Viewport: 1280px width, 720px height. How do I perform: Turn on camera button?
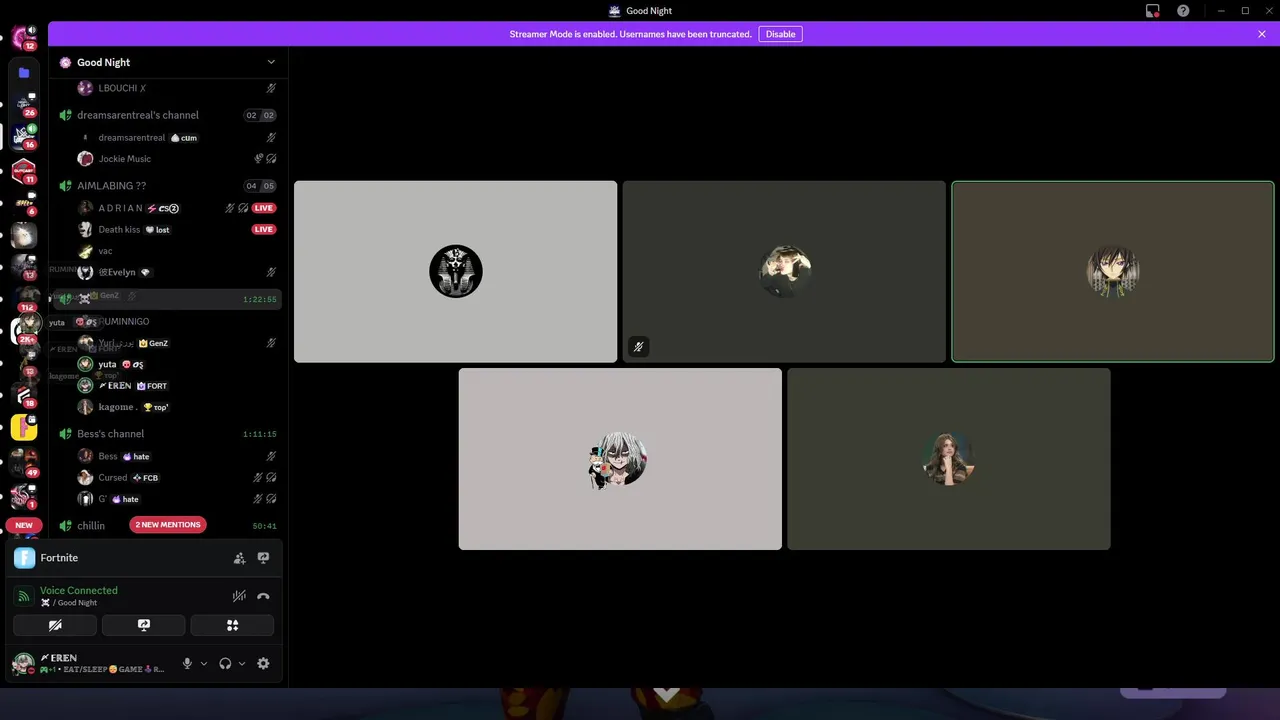tap(55, 625)
